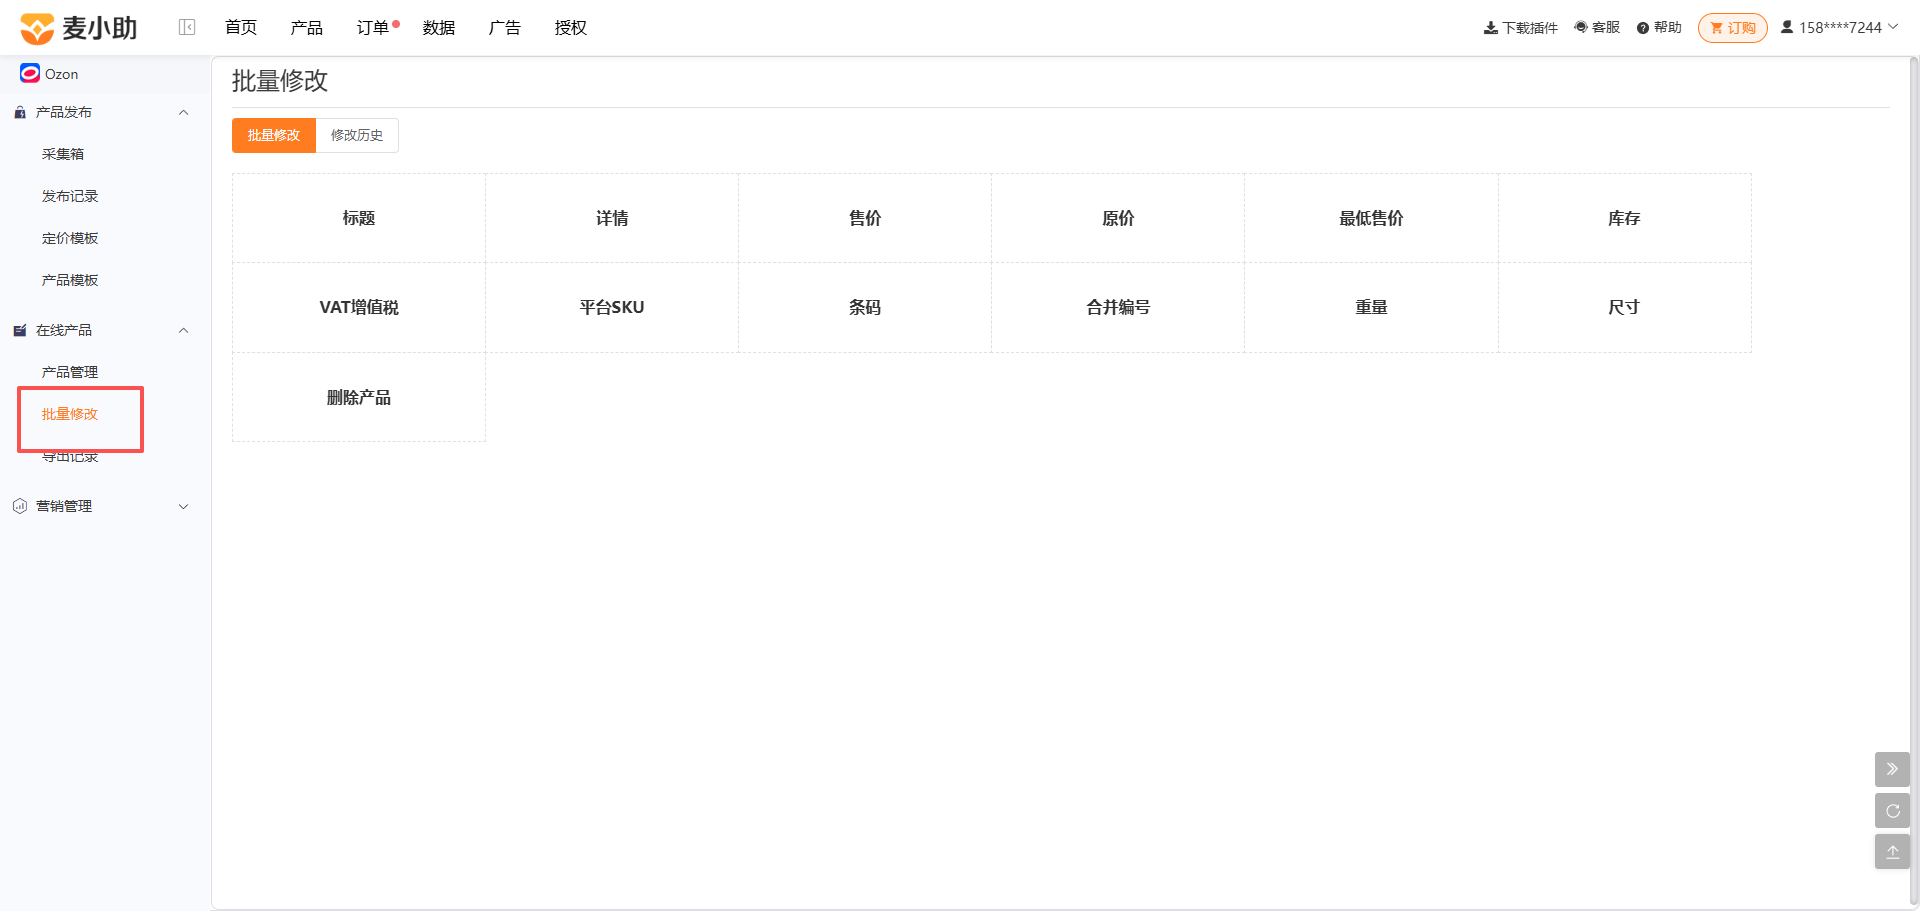The image size is (1920, 911).
Task: Click the back-to-top floating button
Action: pos(1892,852)
